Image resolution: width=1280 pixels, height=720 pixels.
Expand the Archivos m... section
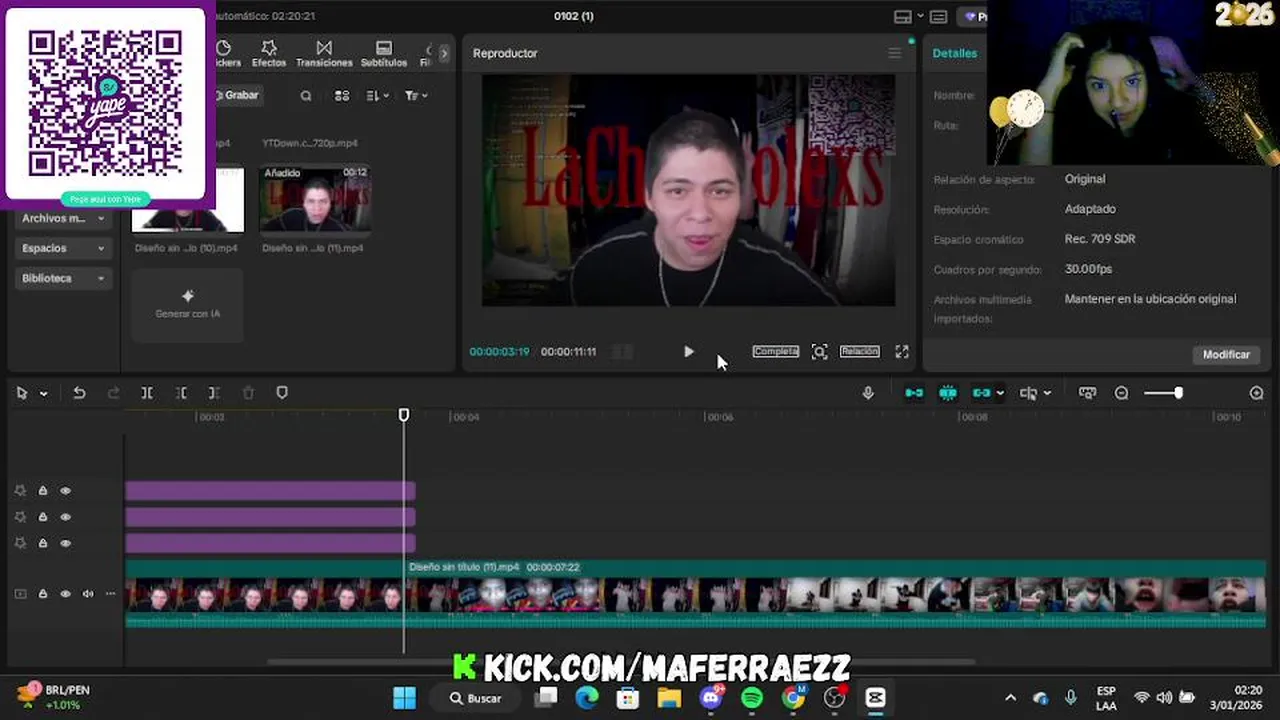coord(63,218)
